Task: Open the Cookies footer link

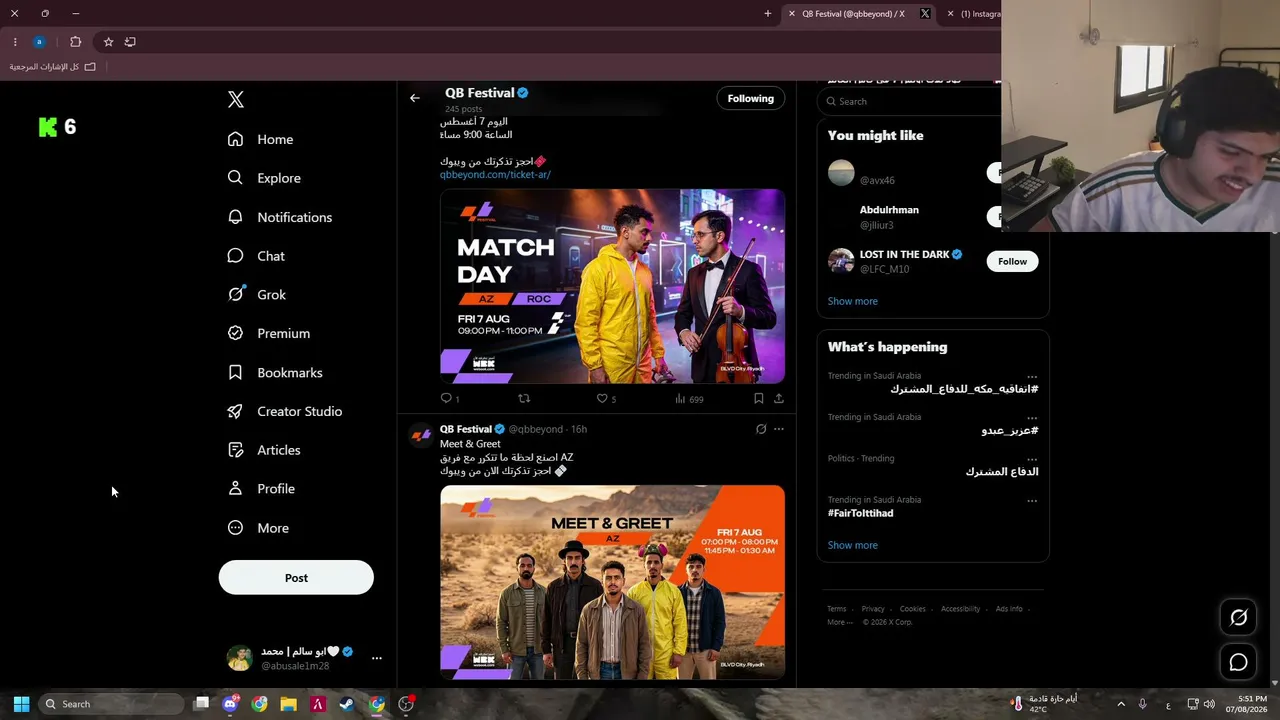Action: (913, 609)
